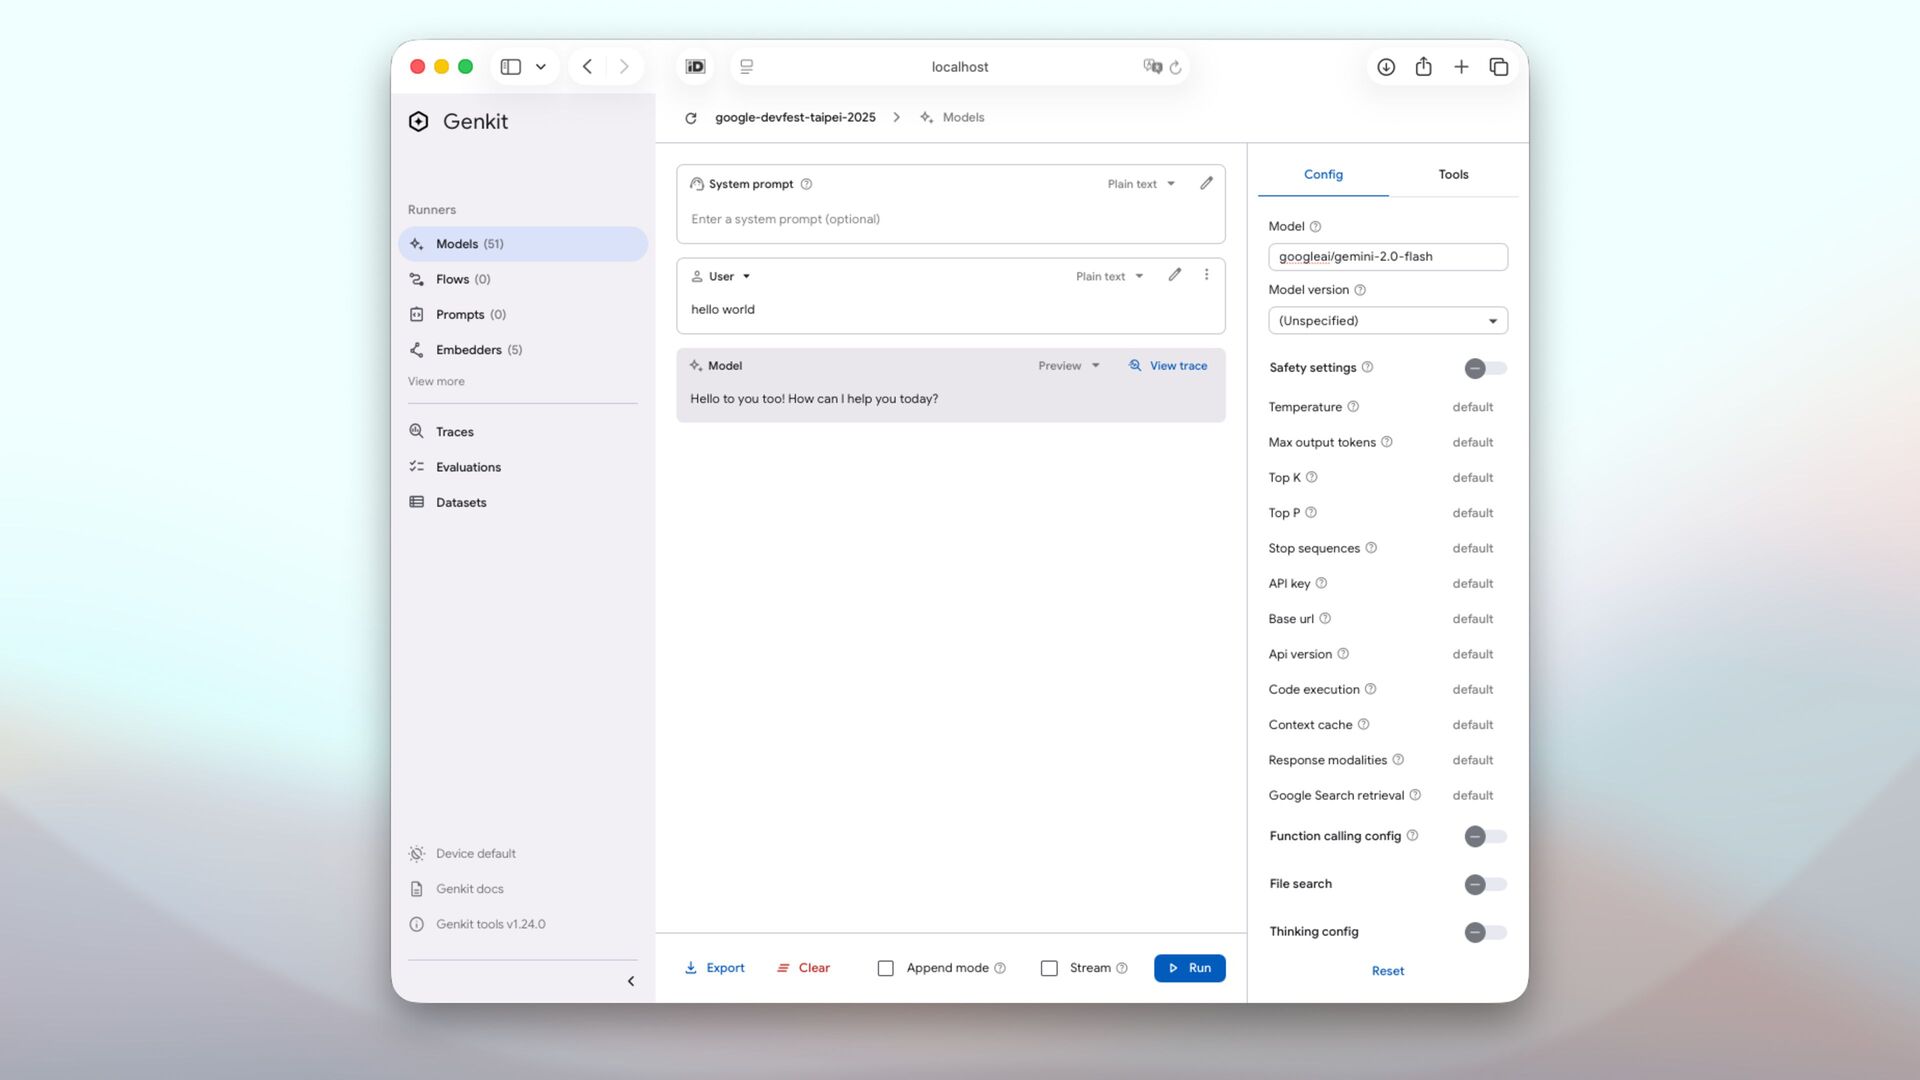Click the pencil edit icon on User message

click(1175, 275)
